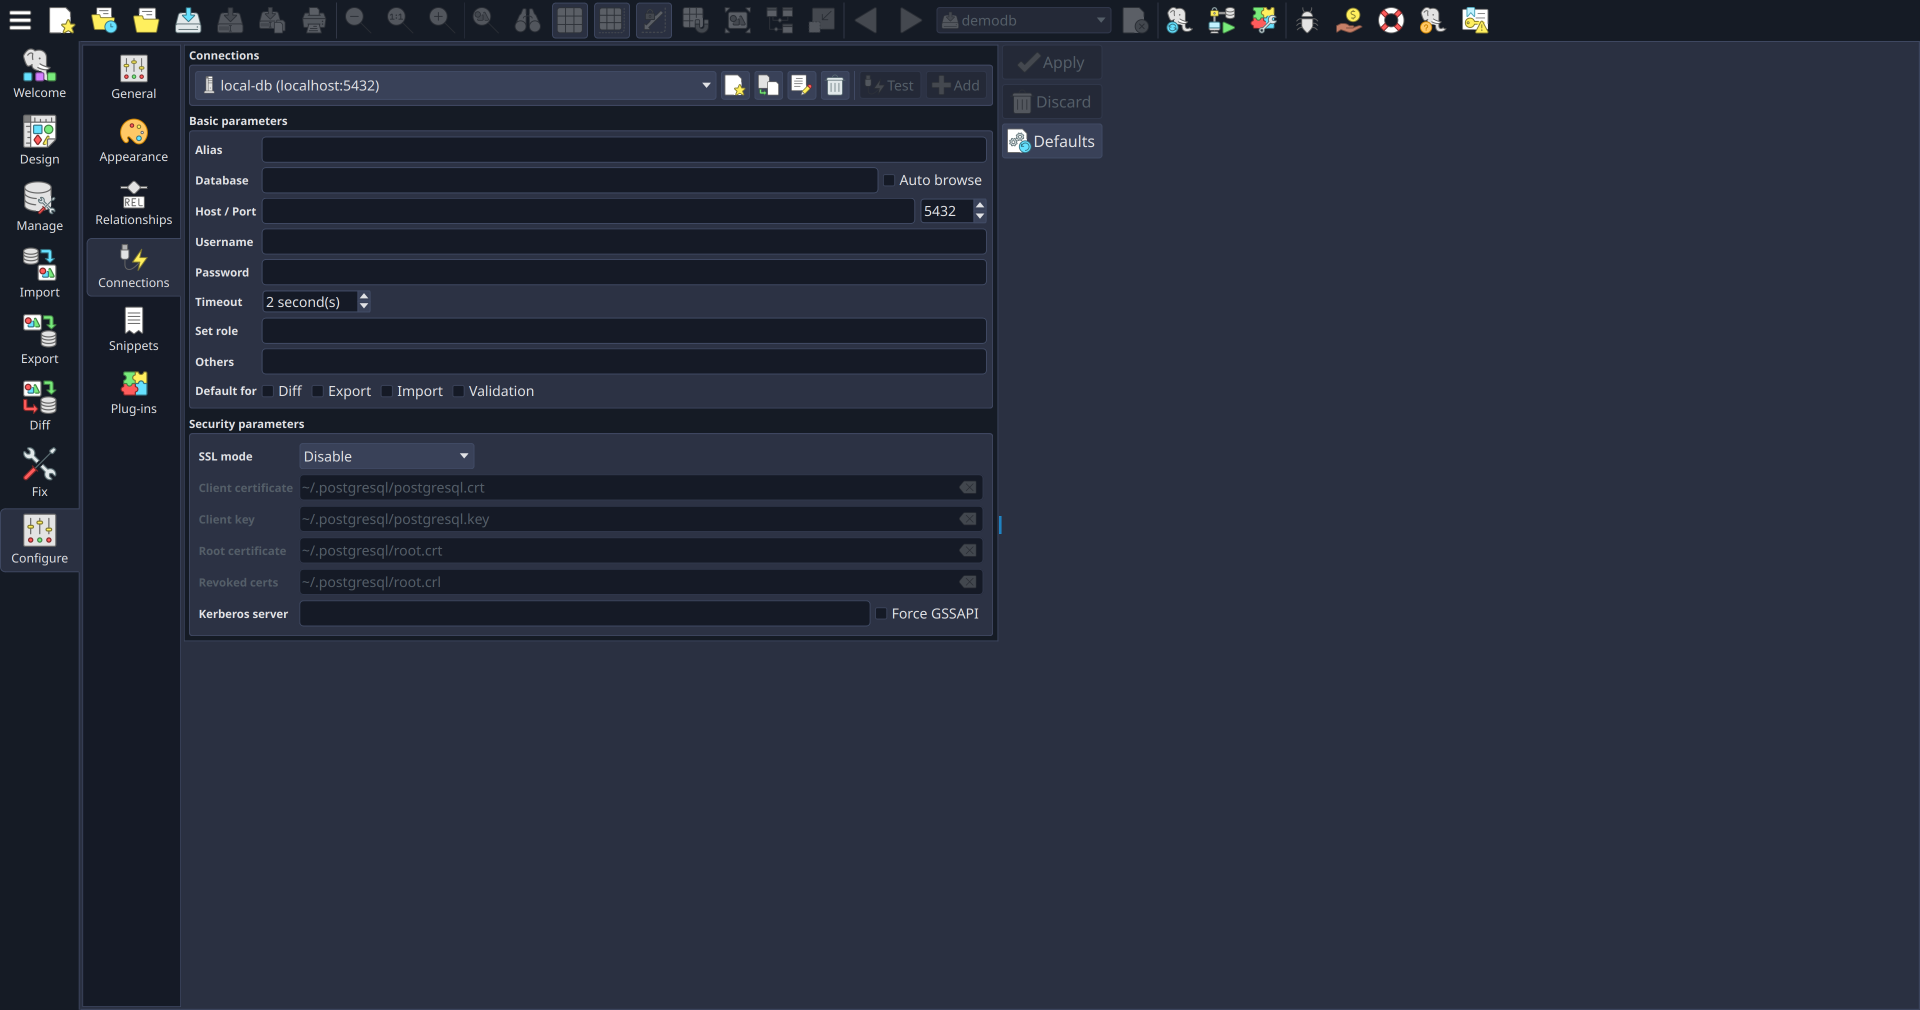Enable the Auto browse checkbox
The height and width of the screenshot is (1010, 1920).
click(x=888, y=180)
